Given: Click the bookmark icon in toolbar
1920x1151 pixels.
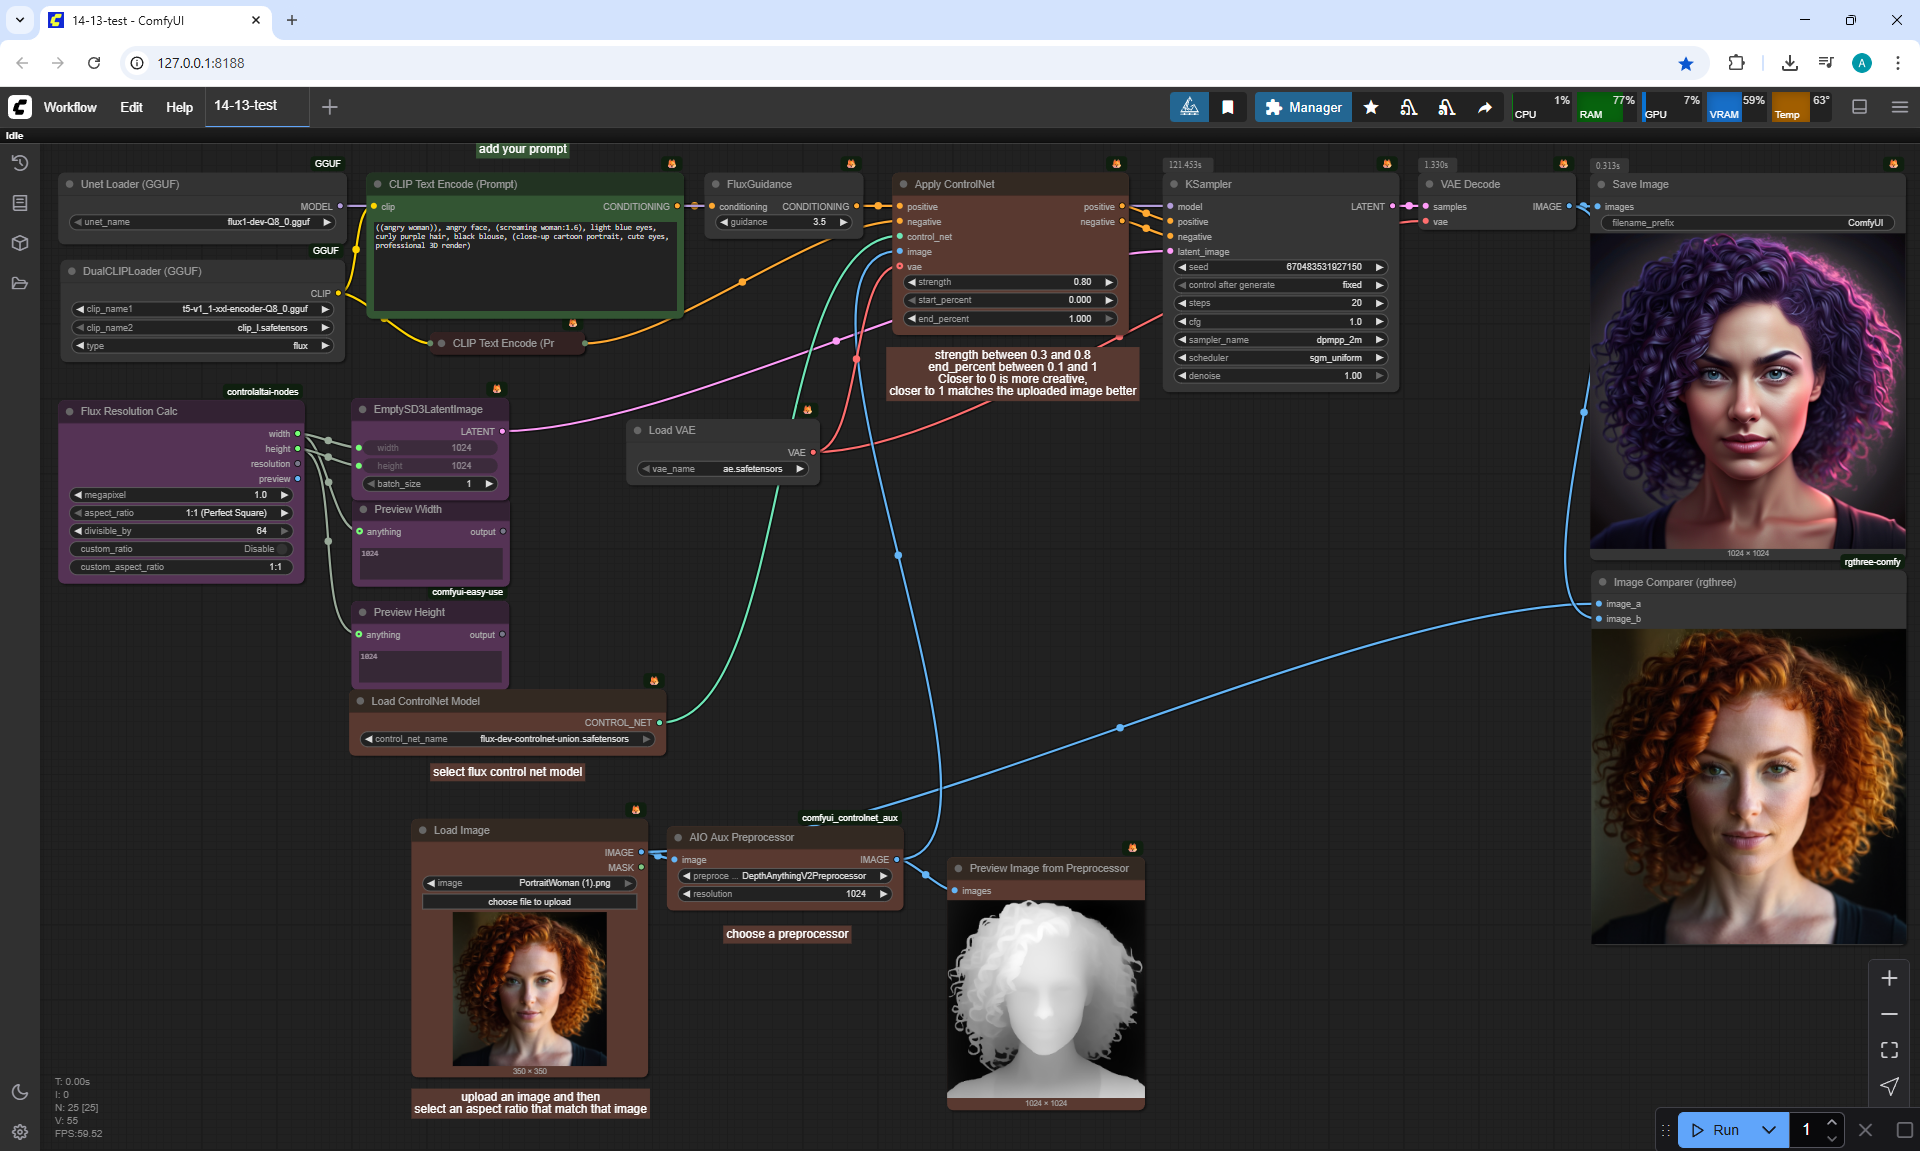Looking at the screenshot, I should tap(1228, 107).
